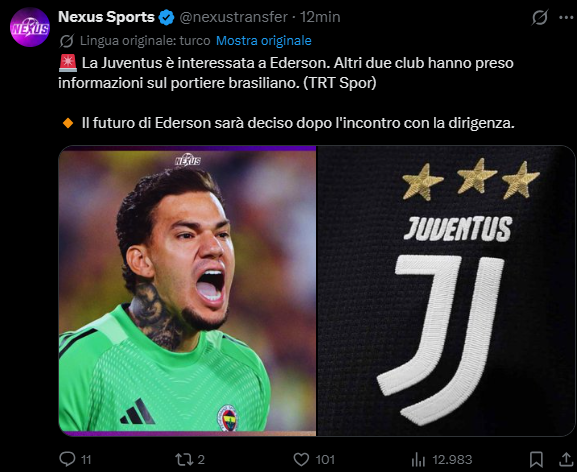577x472 pixels.
Task: Open the 12min timestamp link
Action: 320,17
